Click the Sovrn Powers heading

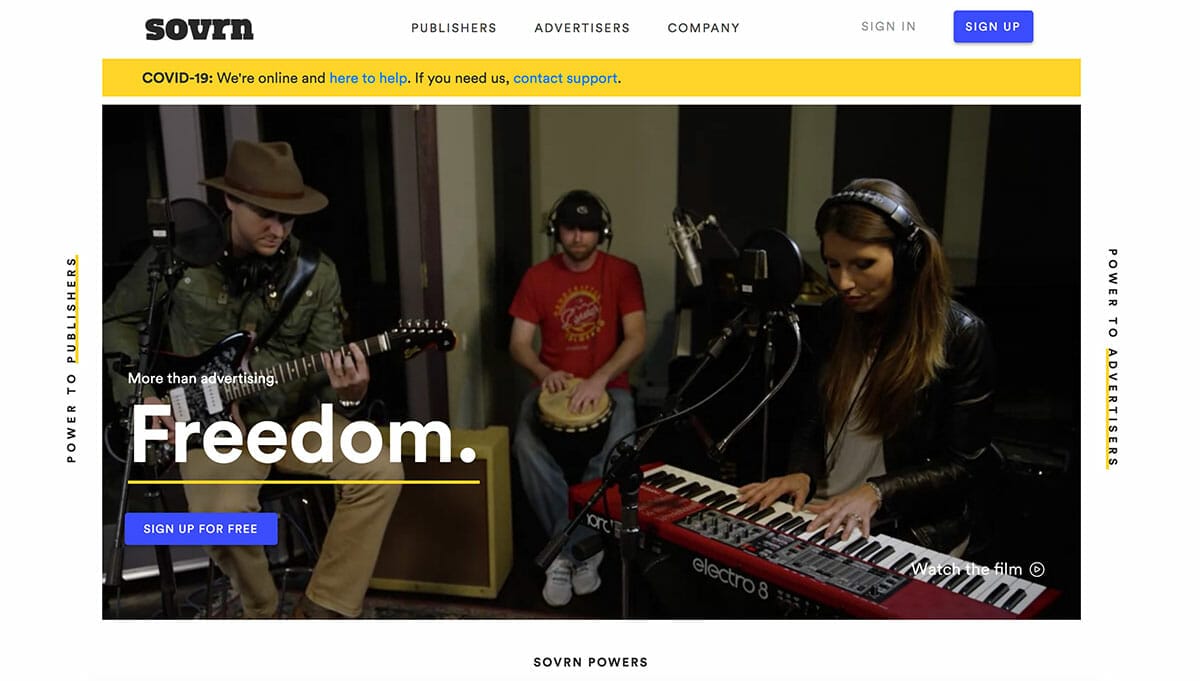[x=590, y=662]
